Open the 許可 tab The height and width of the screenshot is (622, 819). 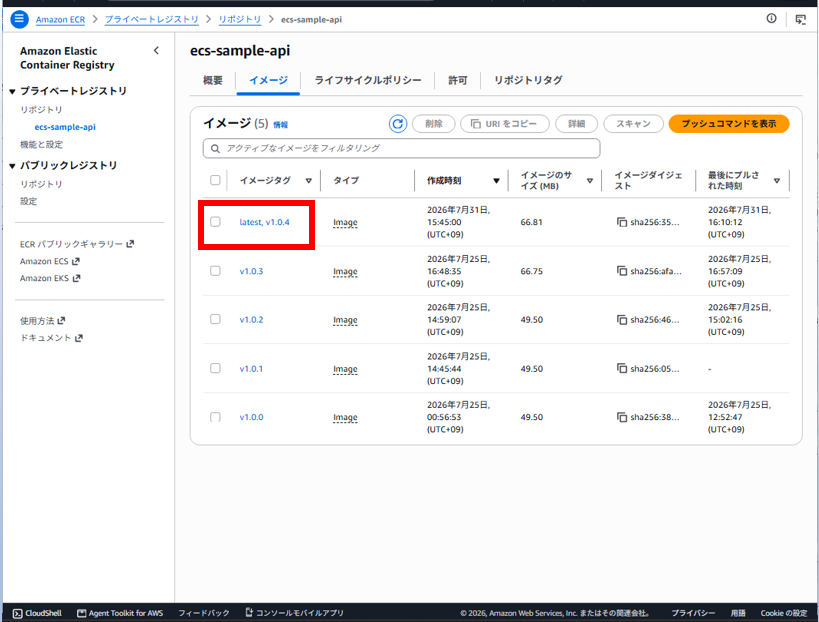click(458, 80)
